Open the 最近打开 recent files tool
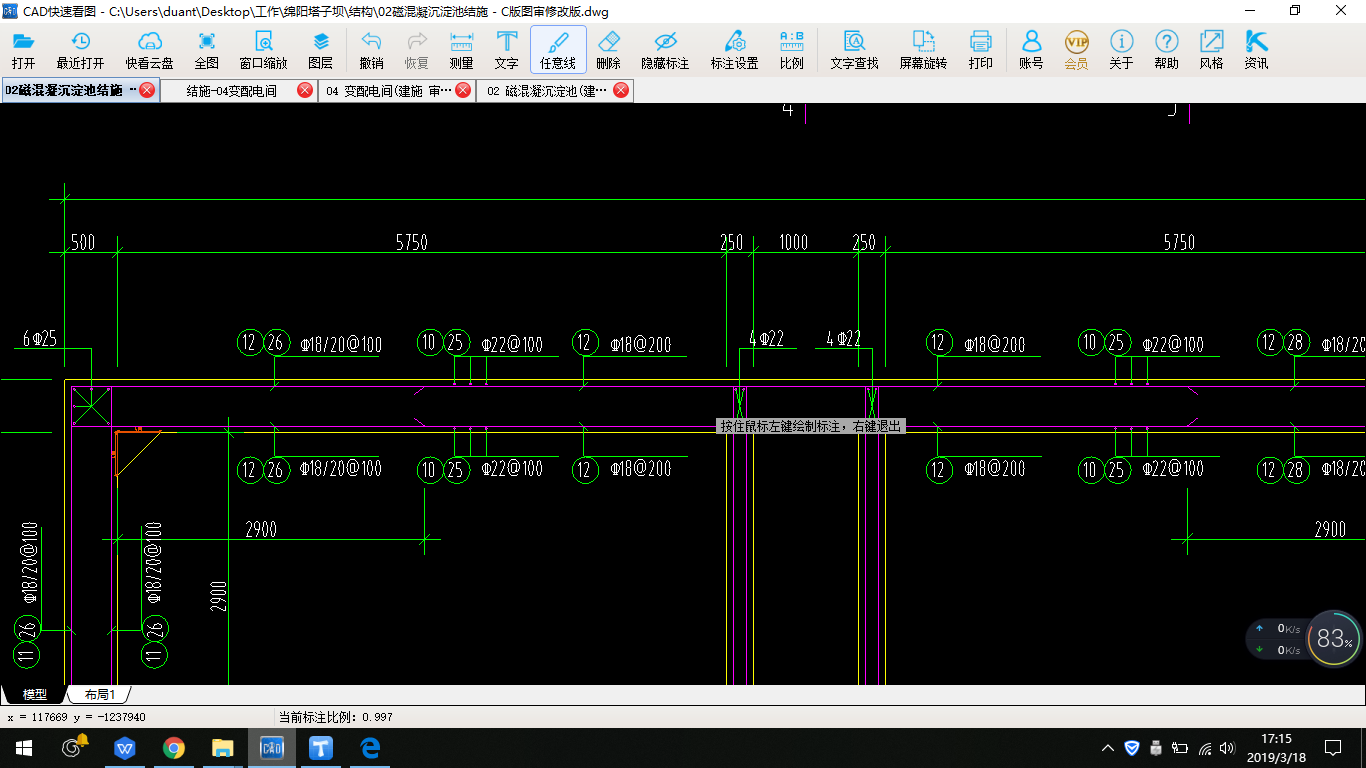The image size is (1366, 768). tap(80, 49)
